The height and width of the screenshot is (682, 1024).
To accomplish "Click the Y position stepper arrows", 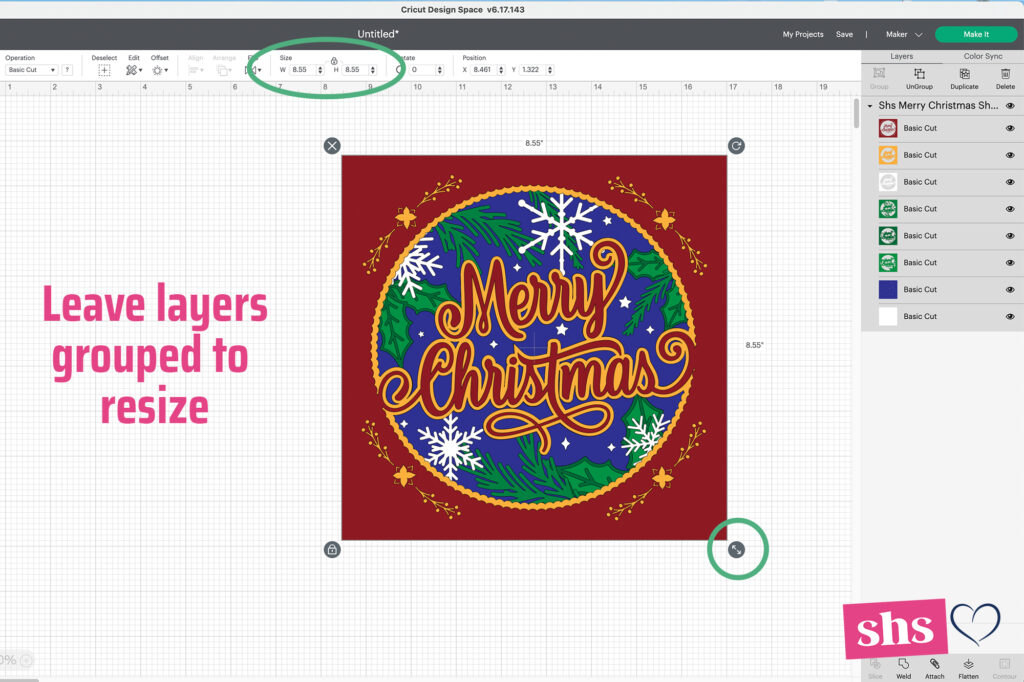I will point(550,70).
